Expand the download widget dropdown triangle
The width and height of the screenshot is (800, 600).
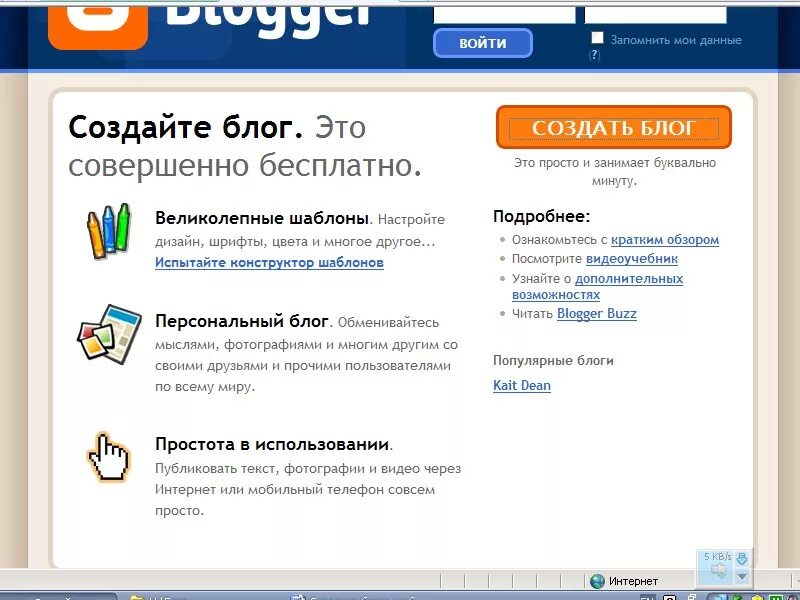[x=742, y=577]
